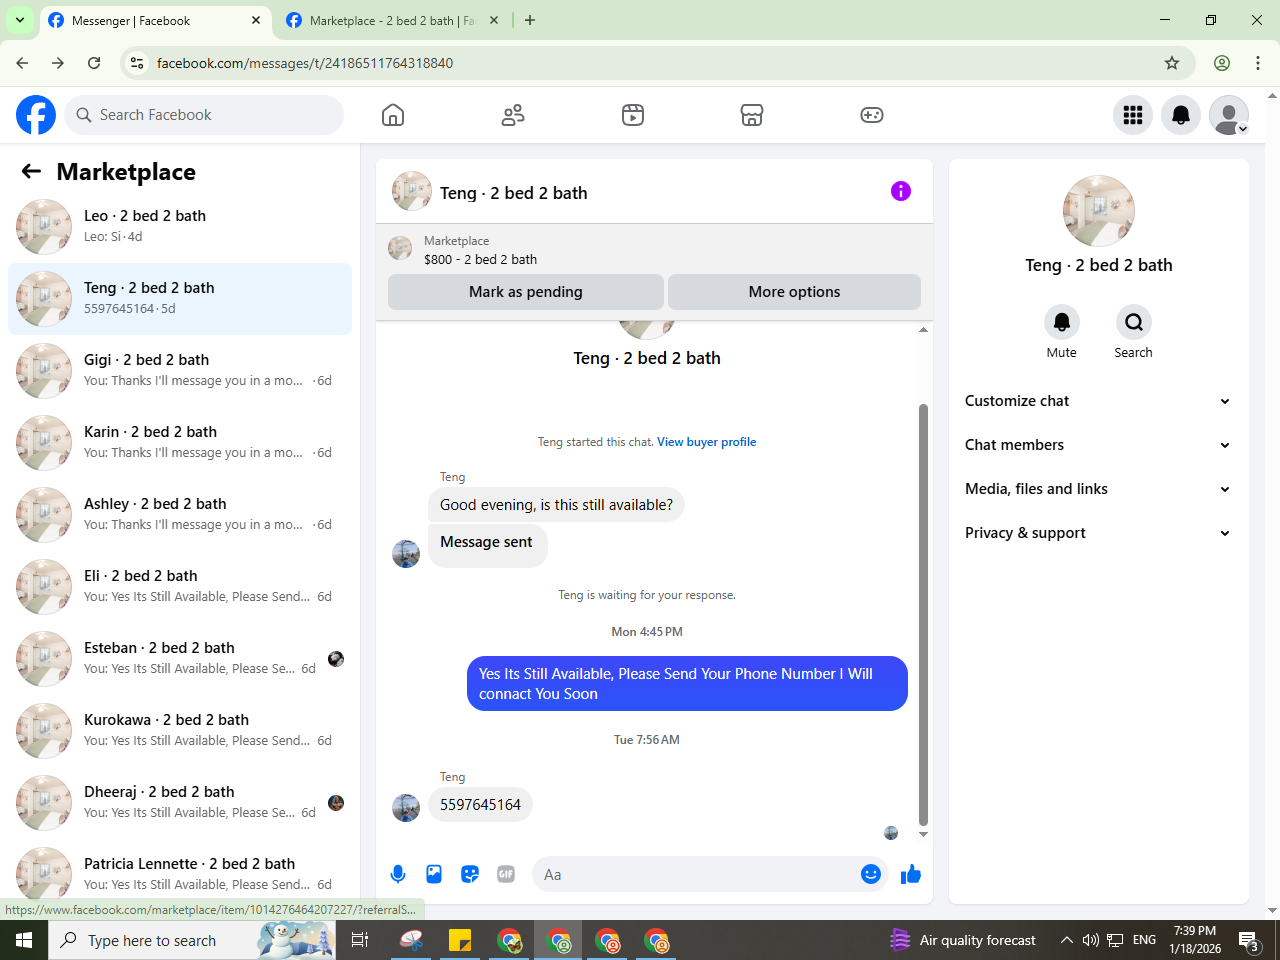Viewport: 1280px width, 960px height.
Task: Choose a GIF in the composer
Action: click(x=506, y=874)
